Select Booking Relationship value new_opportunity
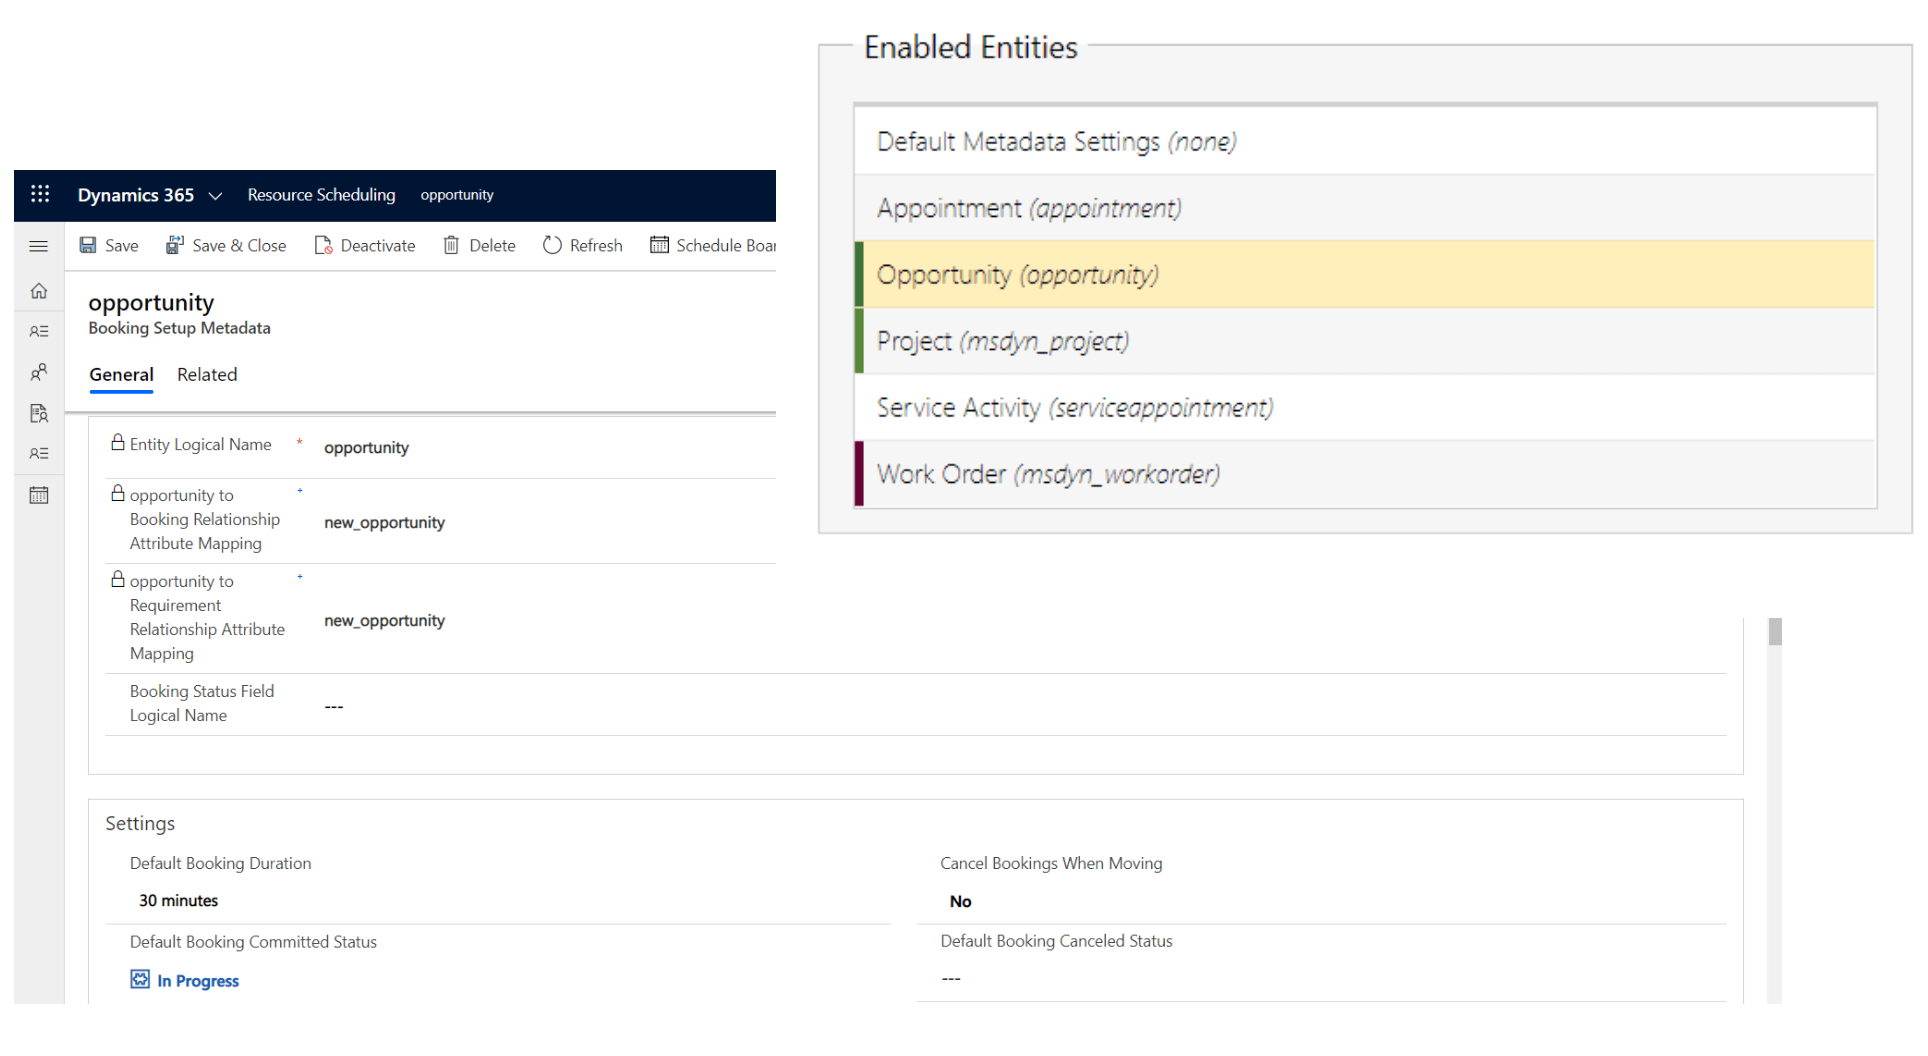 point(384,522)
